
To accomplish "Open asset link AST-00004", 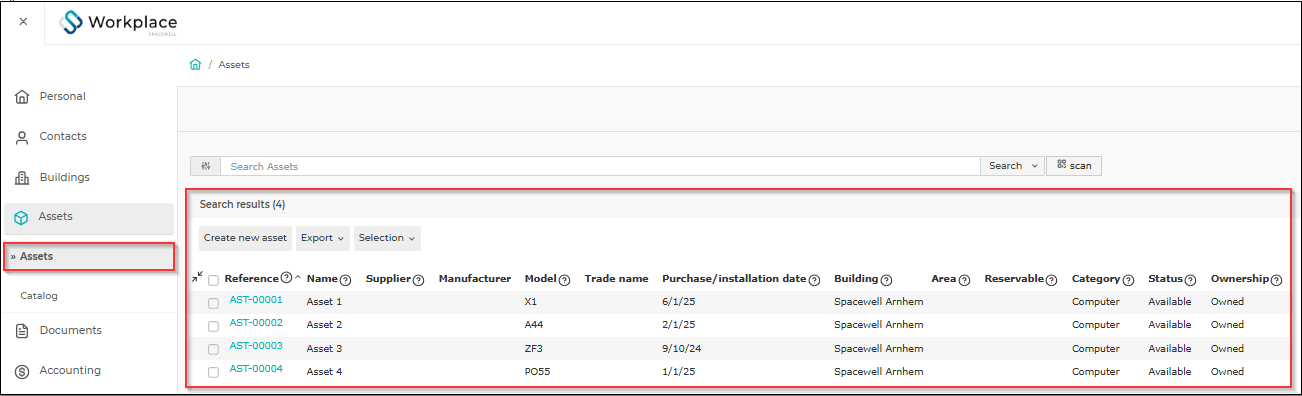I will [256, 369].
